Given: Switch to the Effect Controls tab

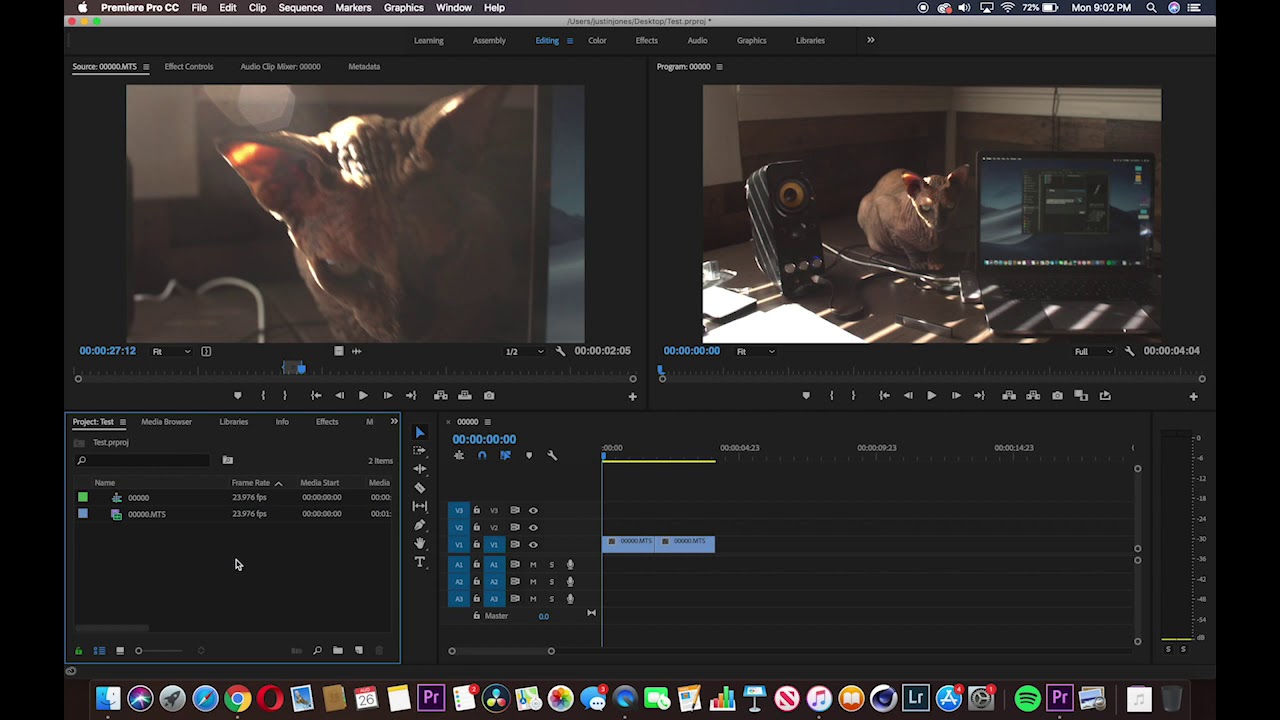Looking at the screenshot, I should click(x=189, y=66).
